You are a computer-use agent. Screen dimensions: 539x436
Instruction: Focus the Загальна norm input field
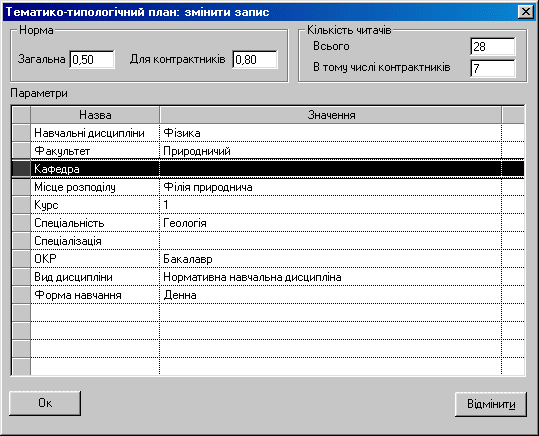[92, 59]
